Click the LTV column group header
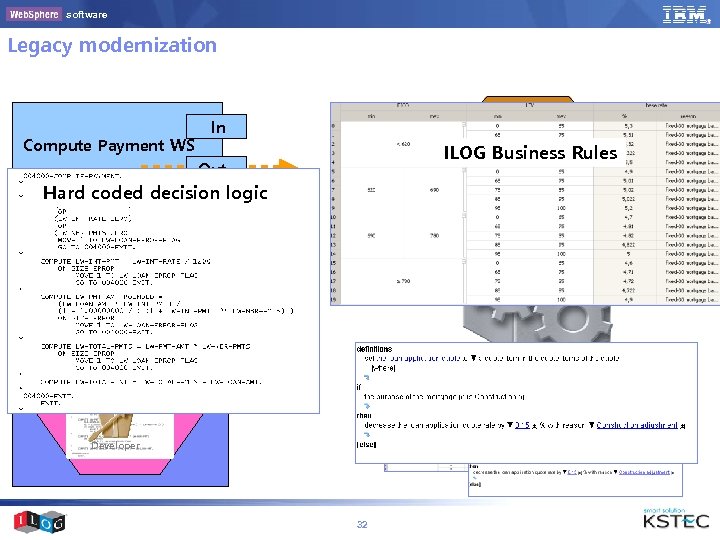 point(529,105)
